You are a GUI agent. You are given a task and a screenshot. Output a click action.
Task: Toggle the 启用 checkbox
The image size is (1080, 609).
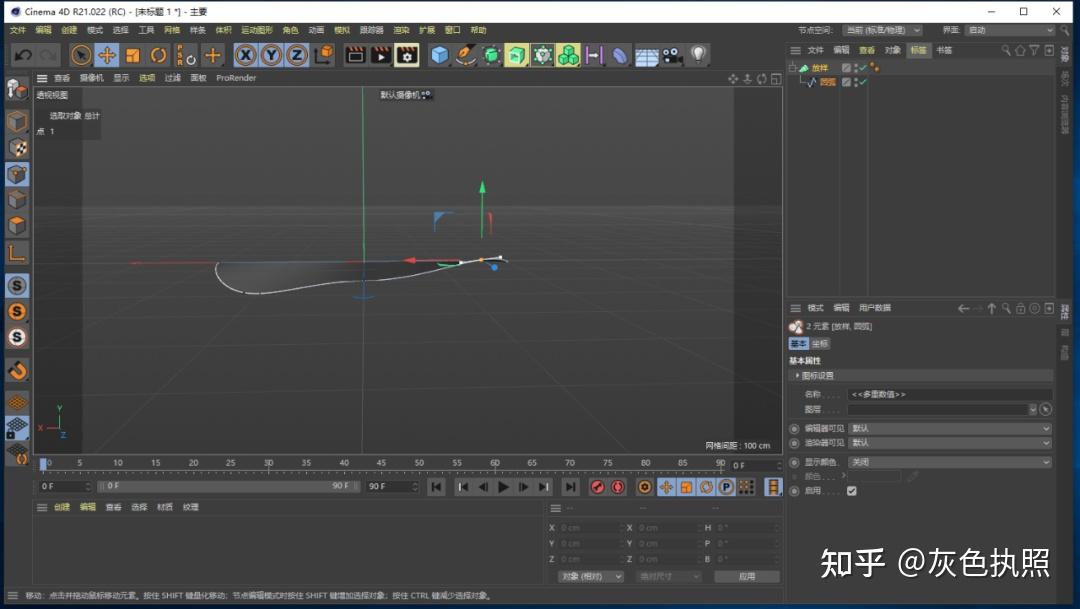click(852, 491)
